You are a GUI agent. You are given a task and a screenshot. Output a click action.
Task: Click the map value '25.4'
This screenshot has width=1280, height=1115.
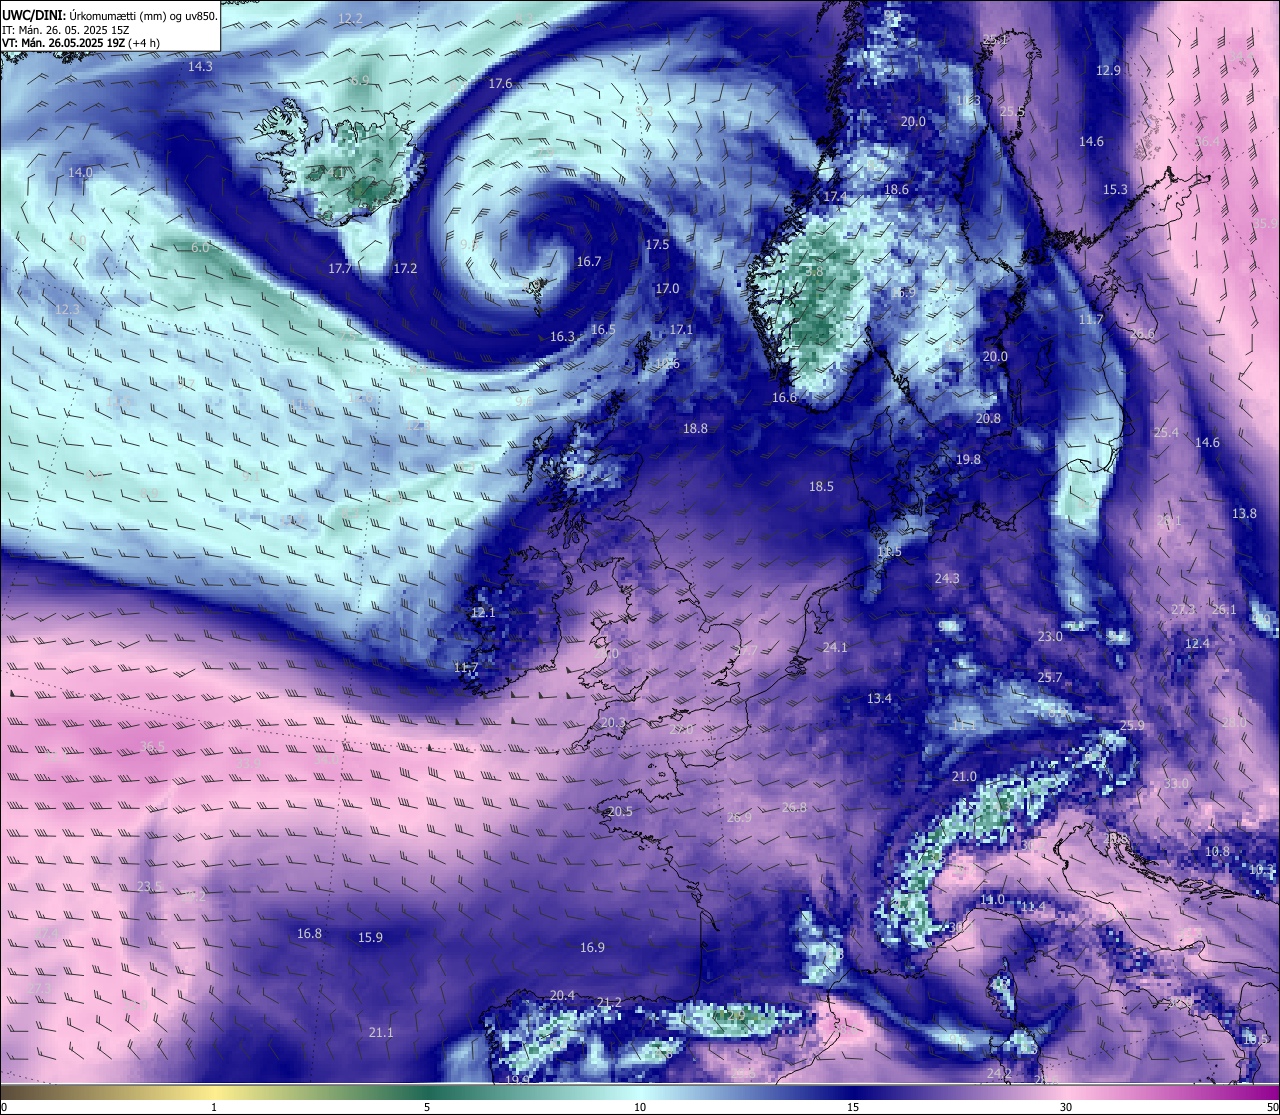tap(1166, 433)
